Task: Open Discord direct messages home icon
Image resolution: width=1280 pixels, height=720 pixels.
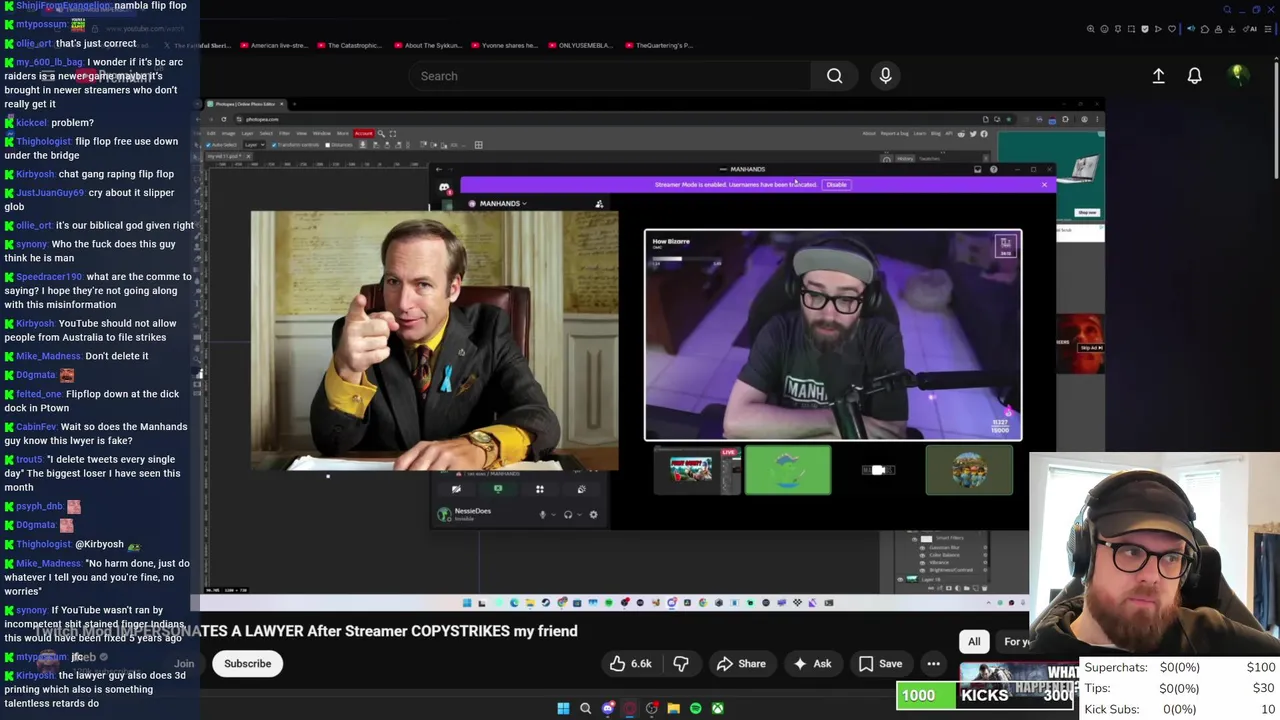Action: (444, 187)
